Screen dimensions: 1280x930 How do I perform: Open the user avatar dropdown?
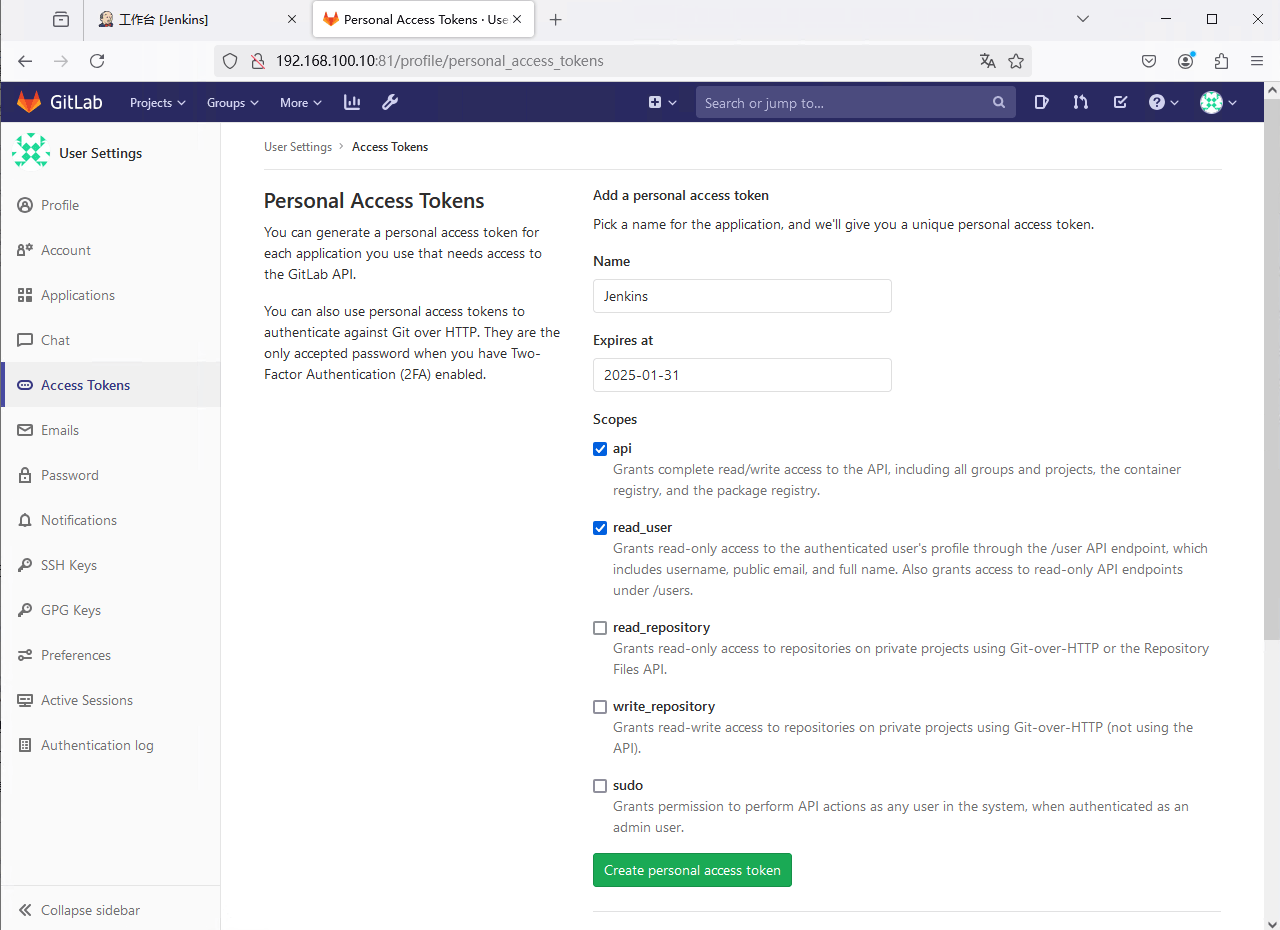pos(1218,102)
